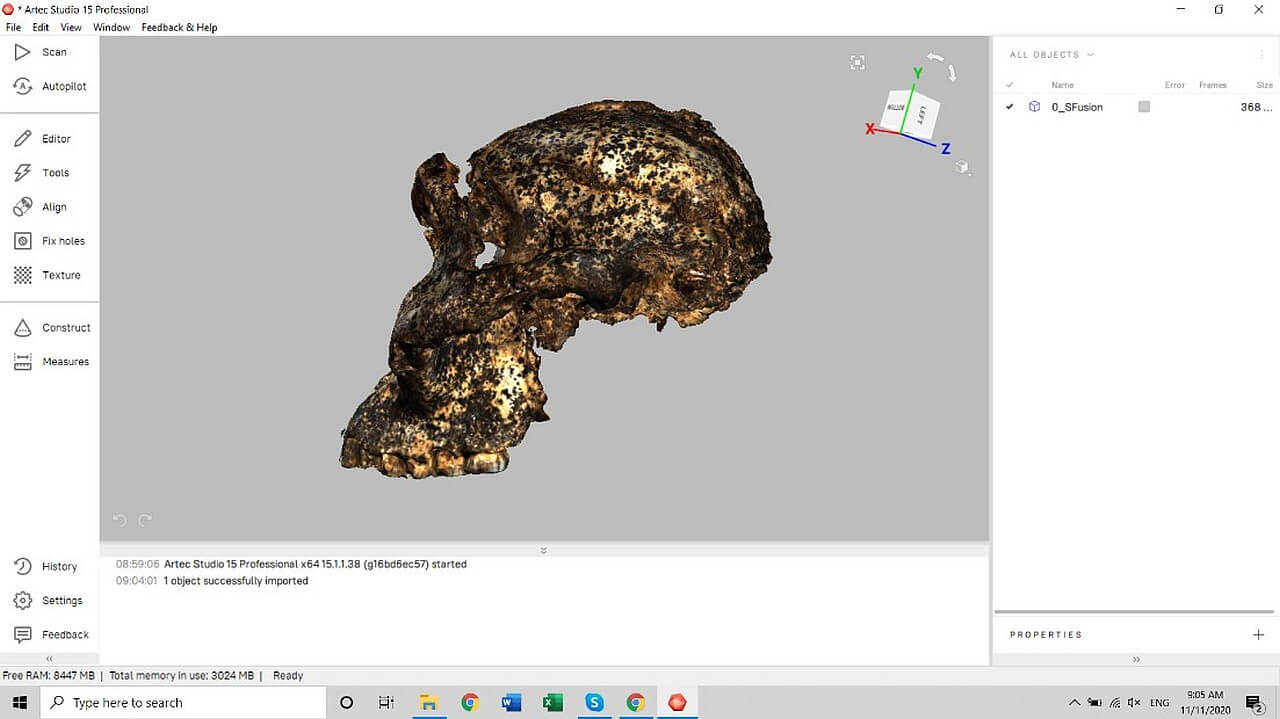Collapse the log panel with double chevron
Image resolution: width=1280 pixels, height=719 pixels.
coord(544,551)
